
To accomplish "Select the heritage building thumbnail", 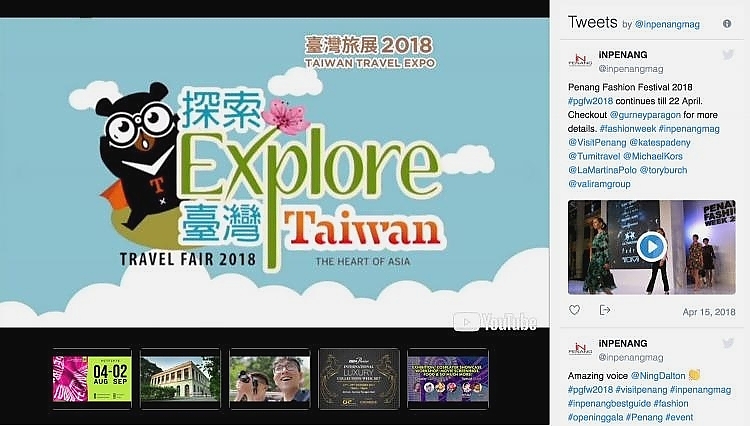I will tap(180, 379).
